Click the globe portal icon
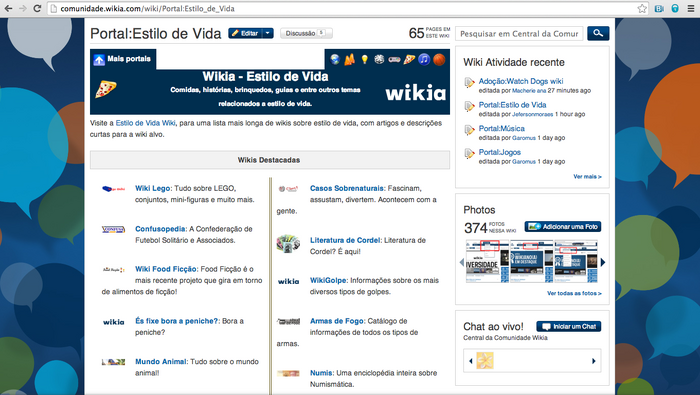This screenshot has height=395, width=700. (335, 59)
